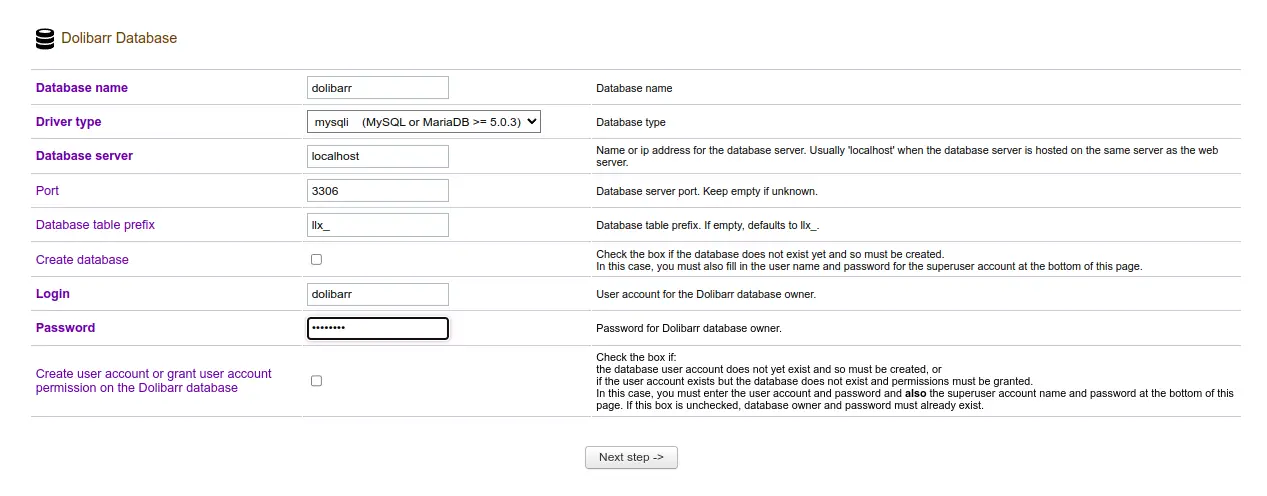This screenshot has width=1267, height=496.
Task: Click the Database name input field
Action: click(378, 87)
